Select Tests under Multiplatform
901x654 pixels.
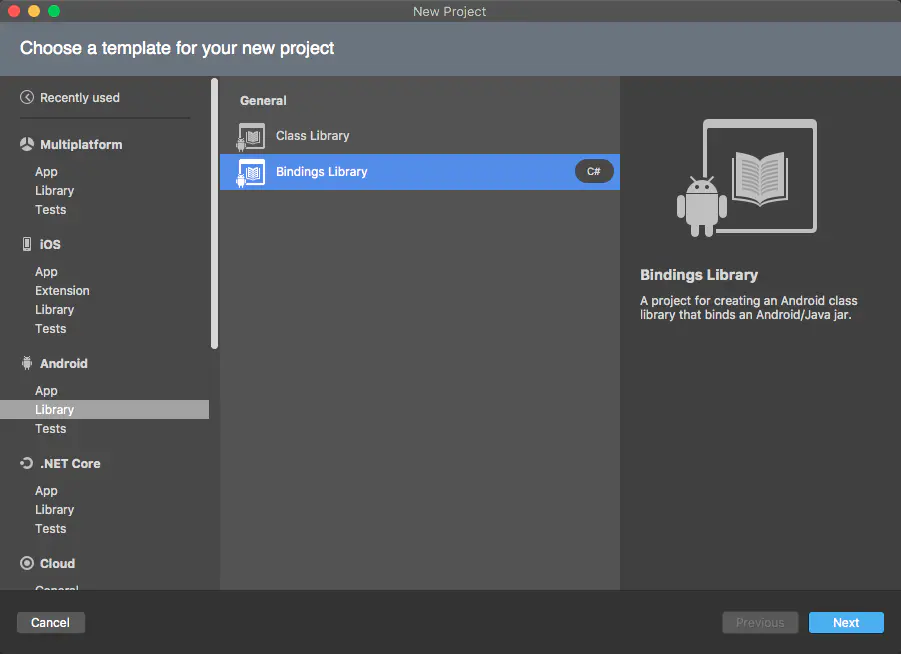pyautogui.click(x=51, y=210)
